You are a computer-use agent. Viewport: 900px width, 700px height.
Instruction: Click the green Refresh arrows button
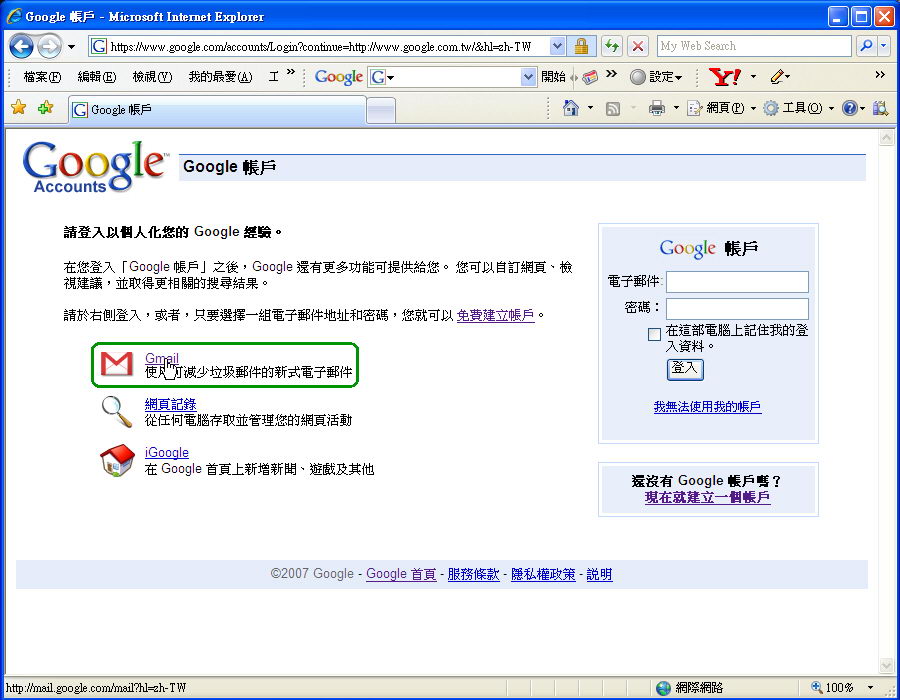click(612, 46)
